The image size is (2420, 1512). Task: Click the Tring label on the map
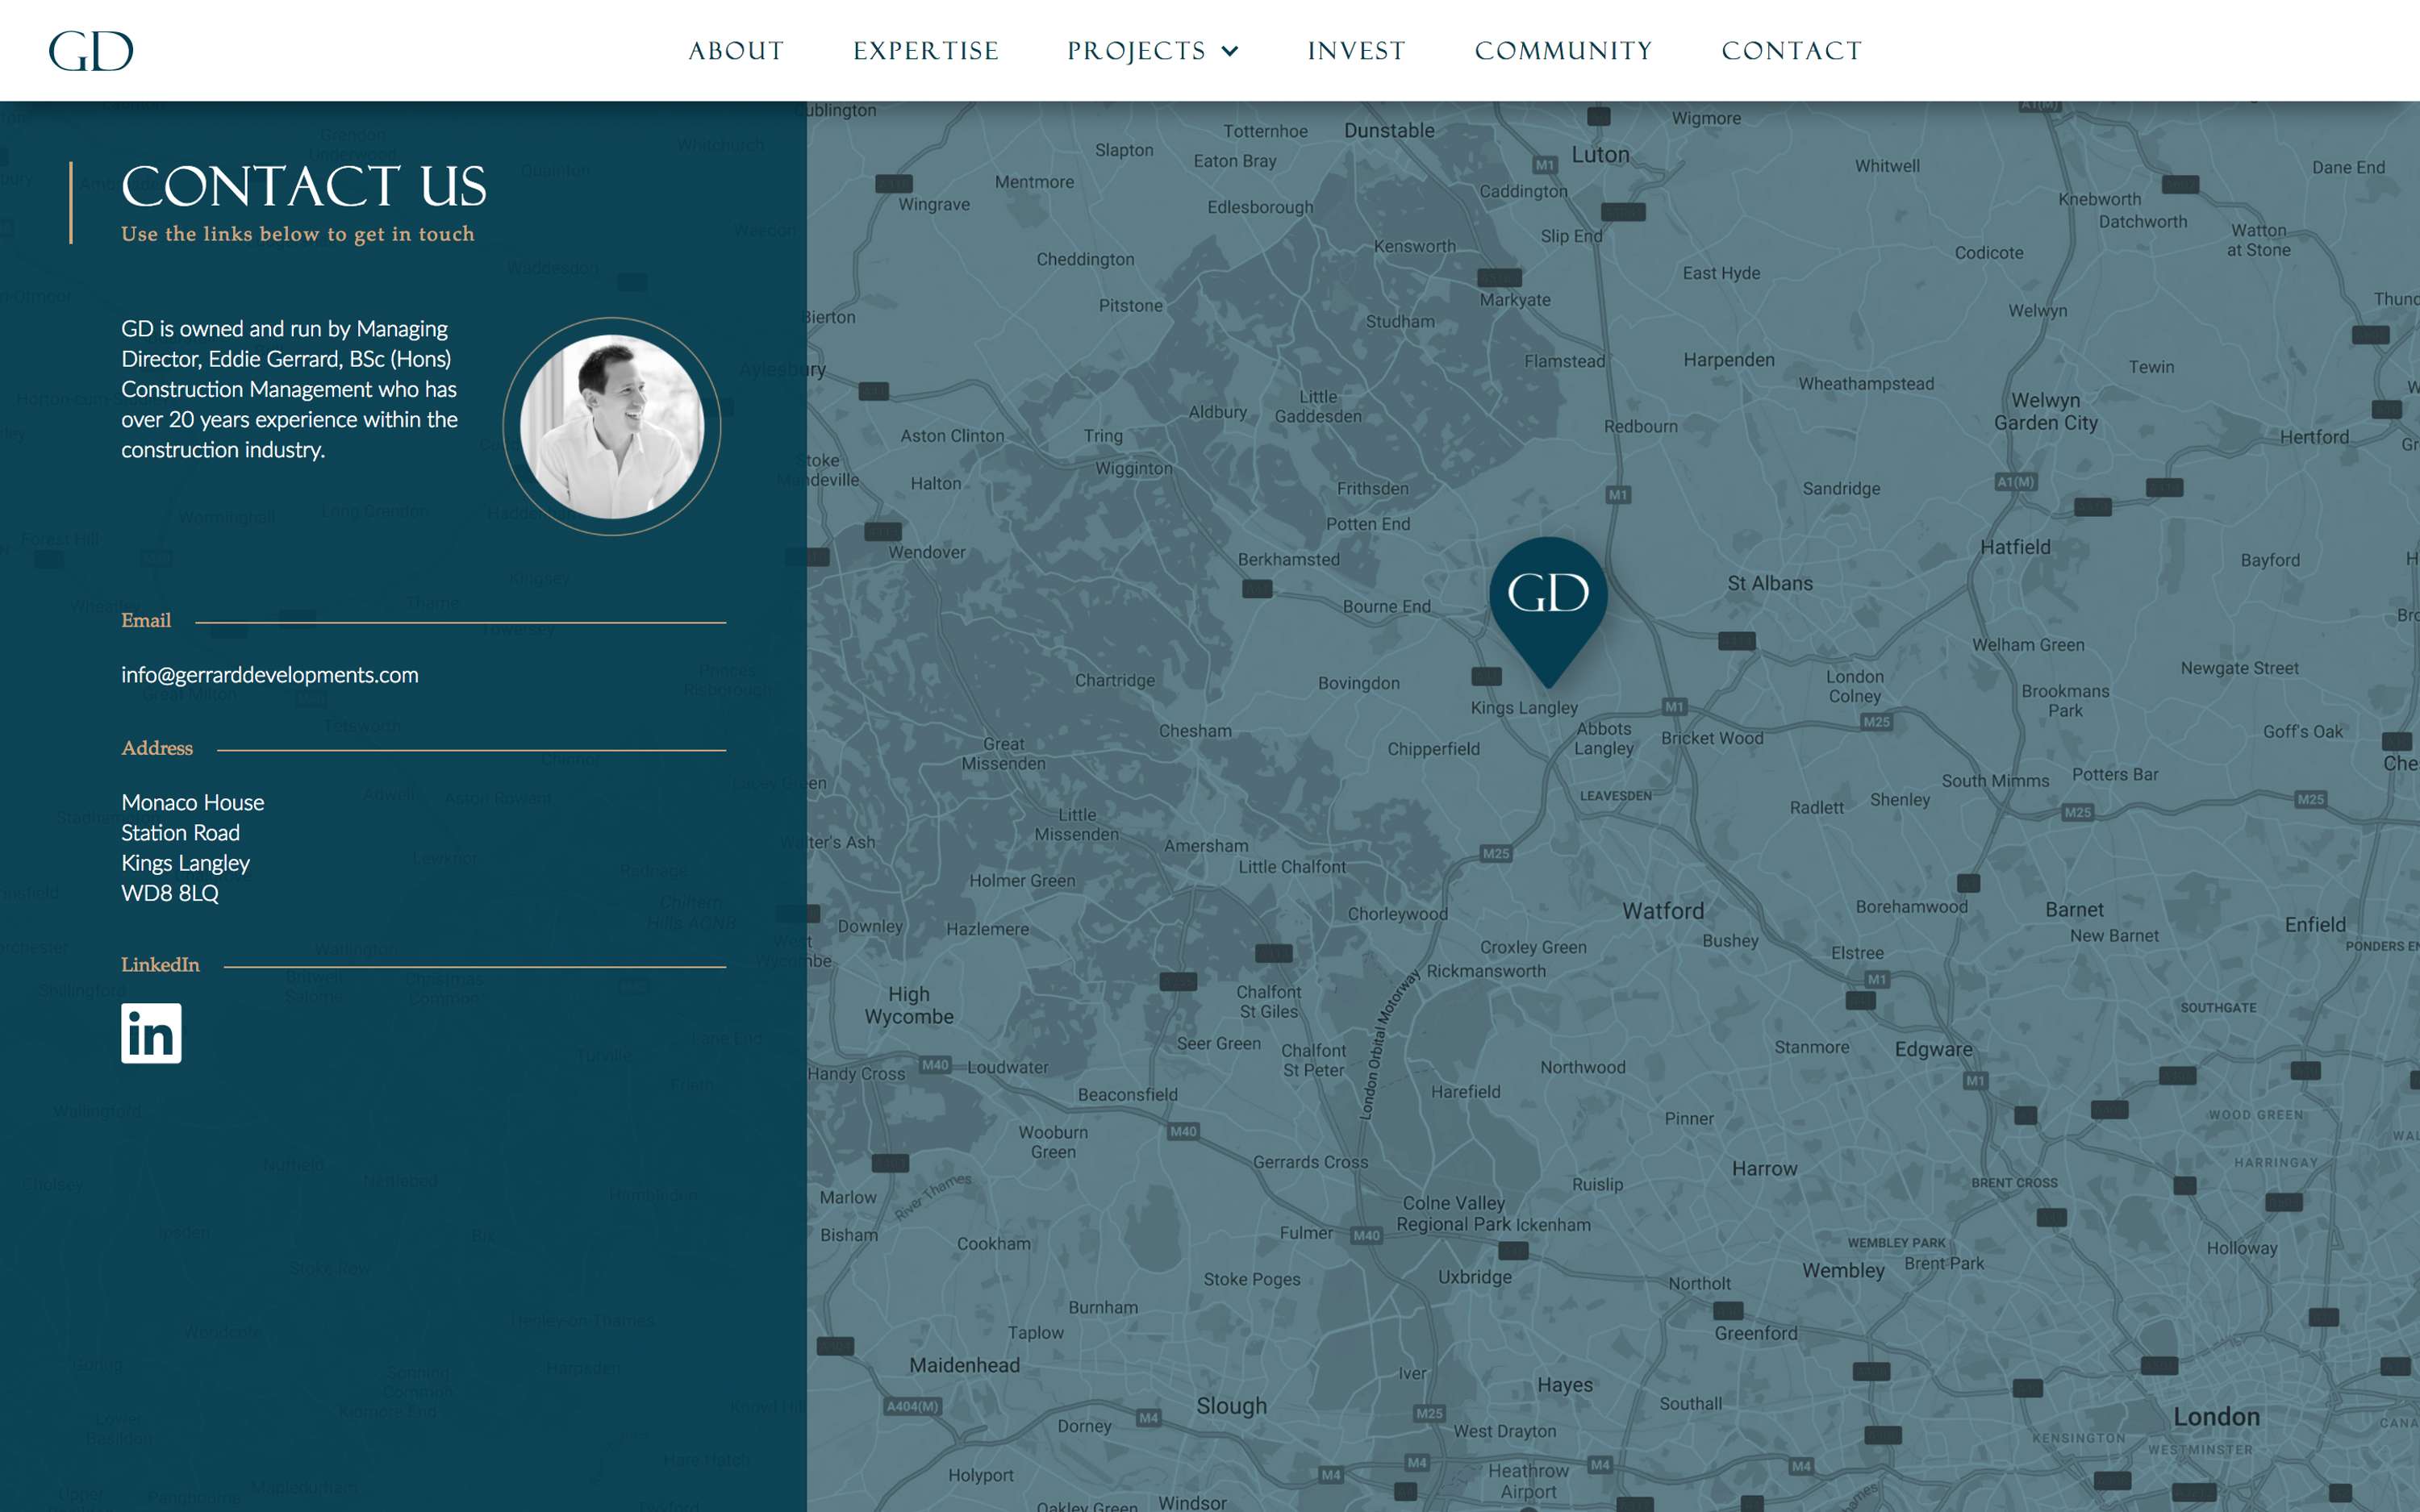tap(1103, 436)
